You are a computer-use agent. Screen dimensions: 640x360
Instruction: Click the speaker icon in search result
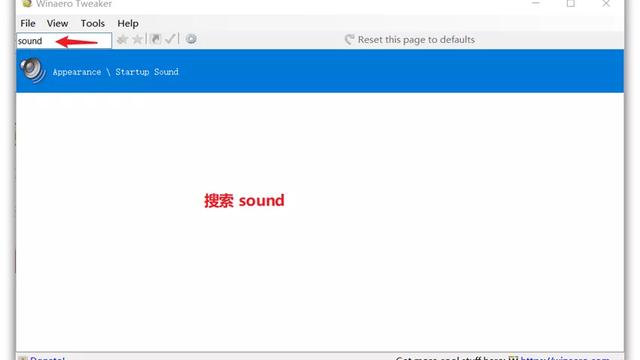pyautogui.click(x=33, y=70)
